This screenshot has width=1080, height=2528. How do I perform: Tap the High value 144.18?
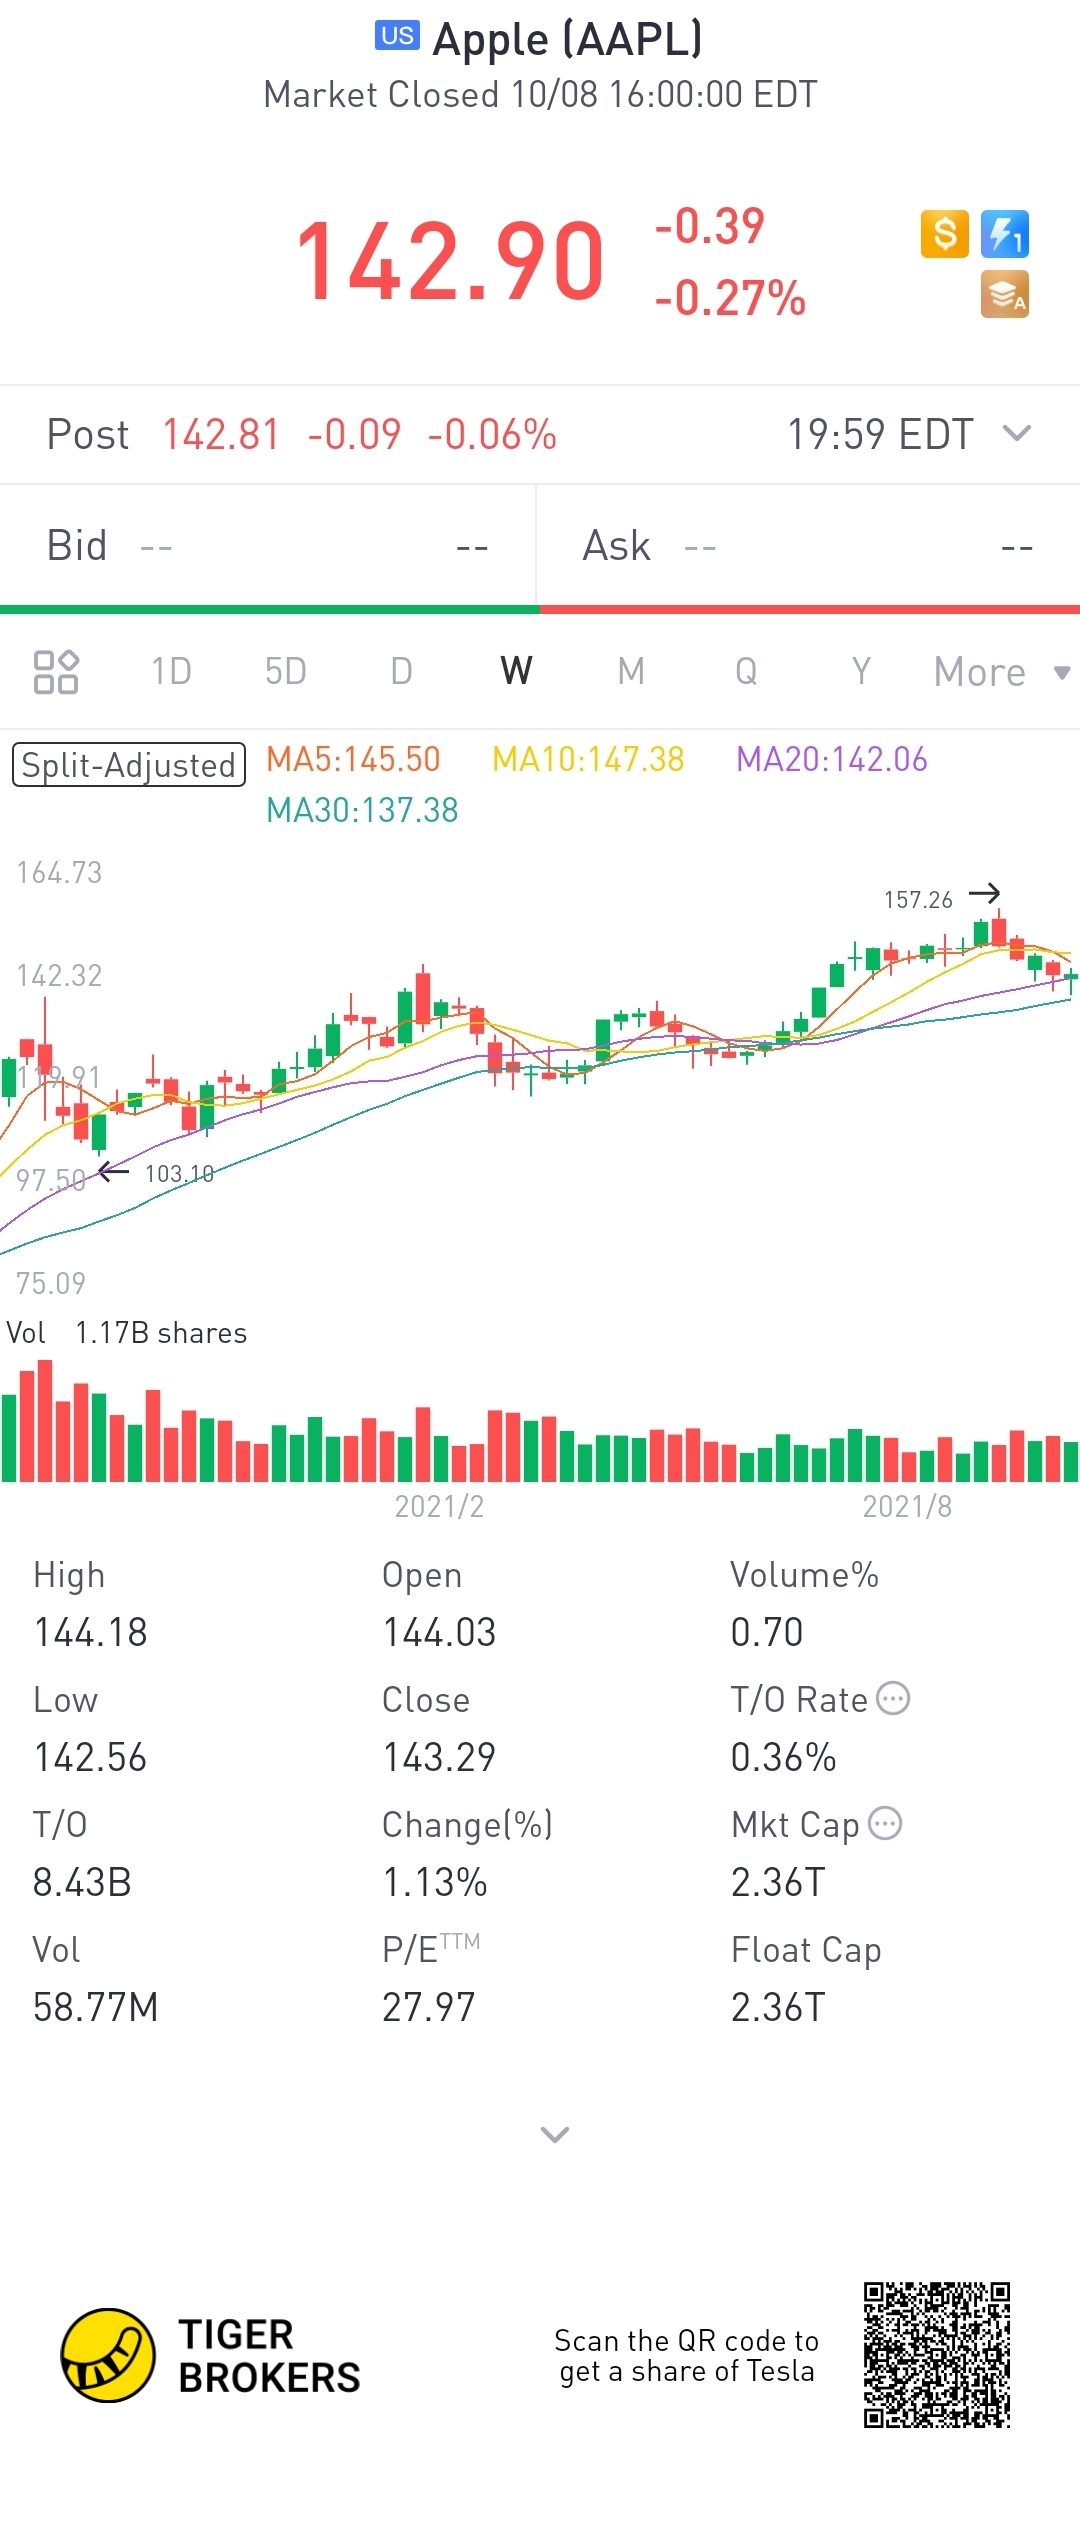(91, 1633)
